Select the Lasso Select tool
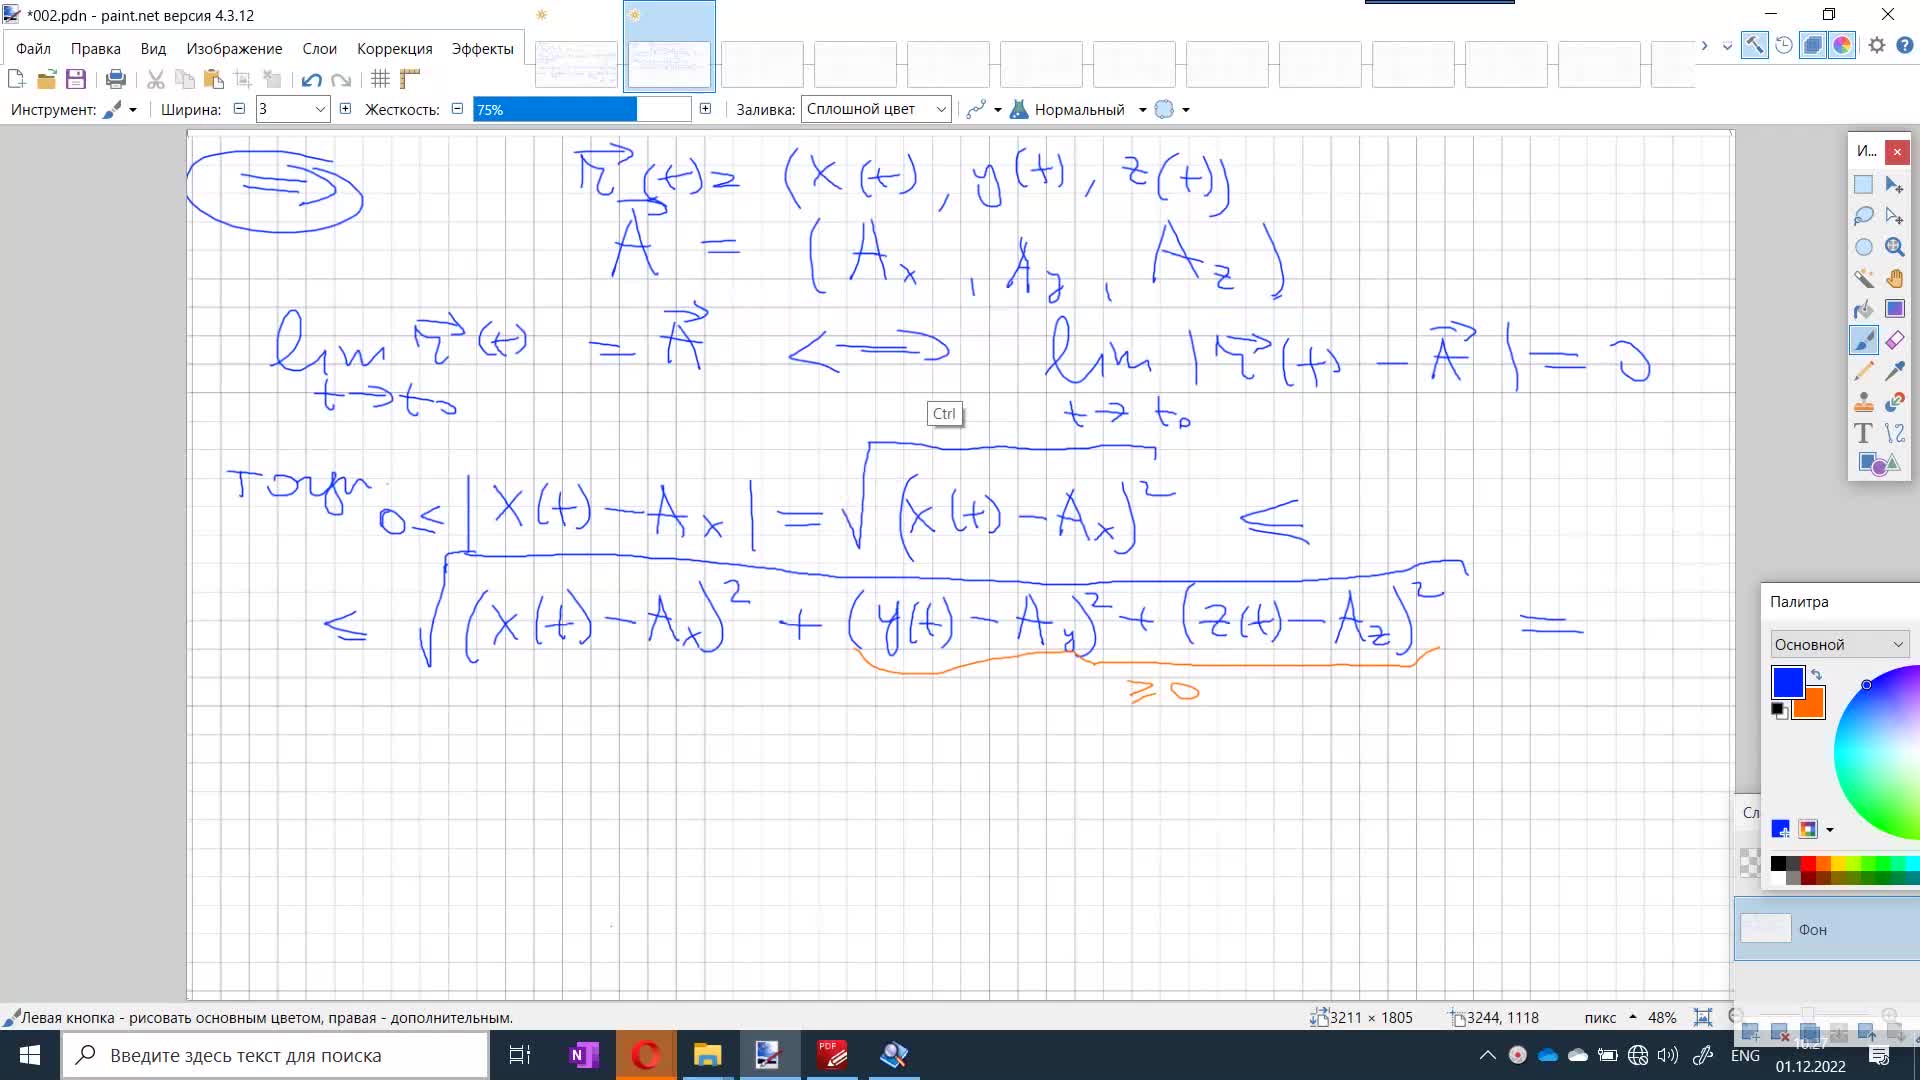Viewport: 1920px width, 1080px height. pyautogui.click(x=1863, y=216)
